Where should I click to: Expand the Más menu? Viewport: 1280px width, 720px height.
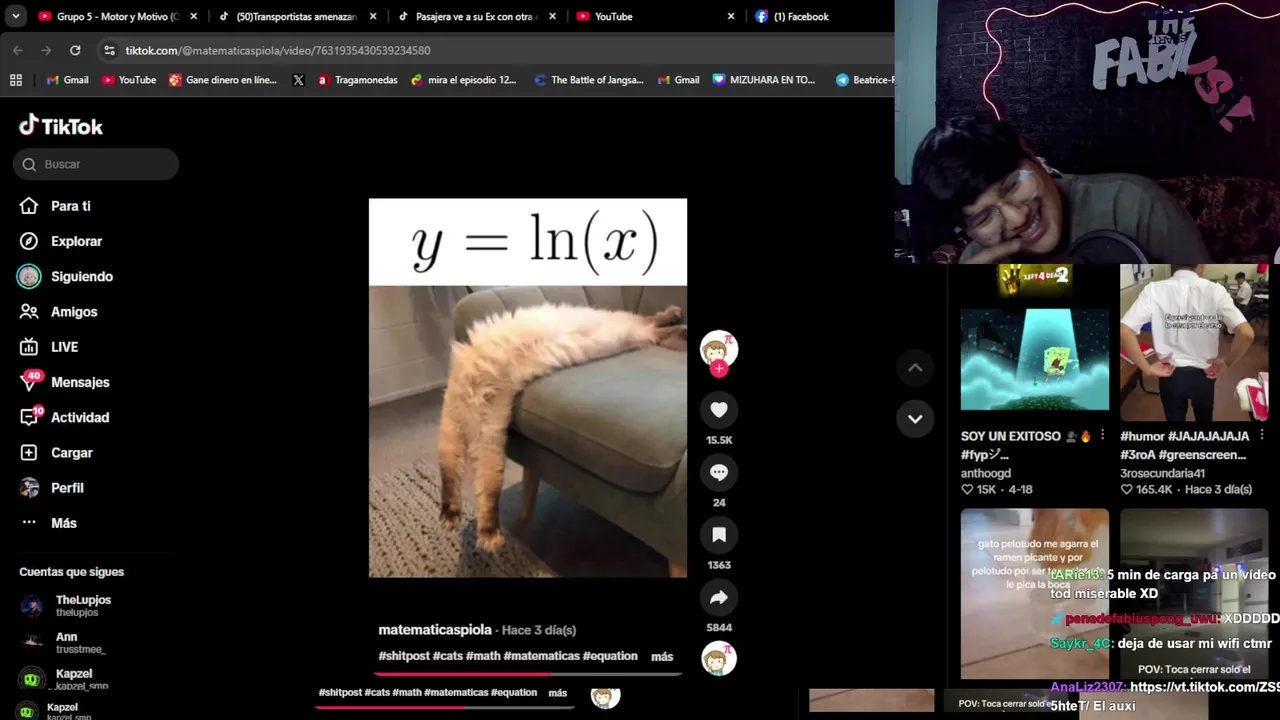point(49,523)
